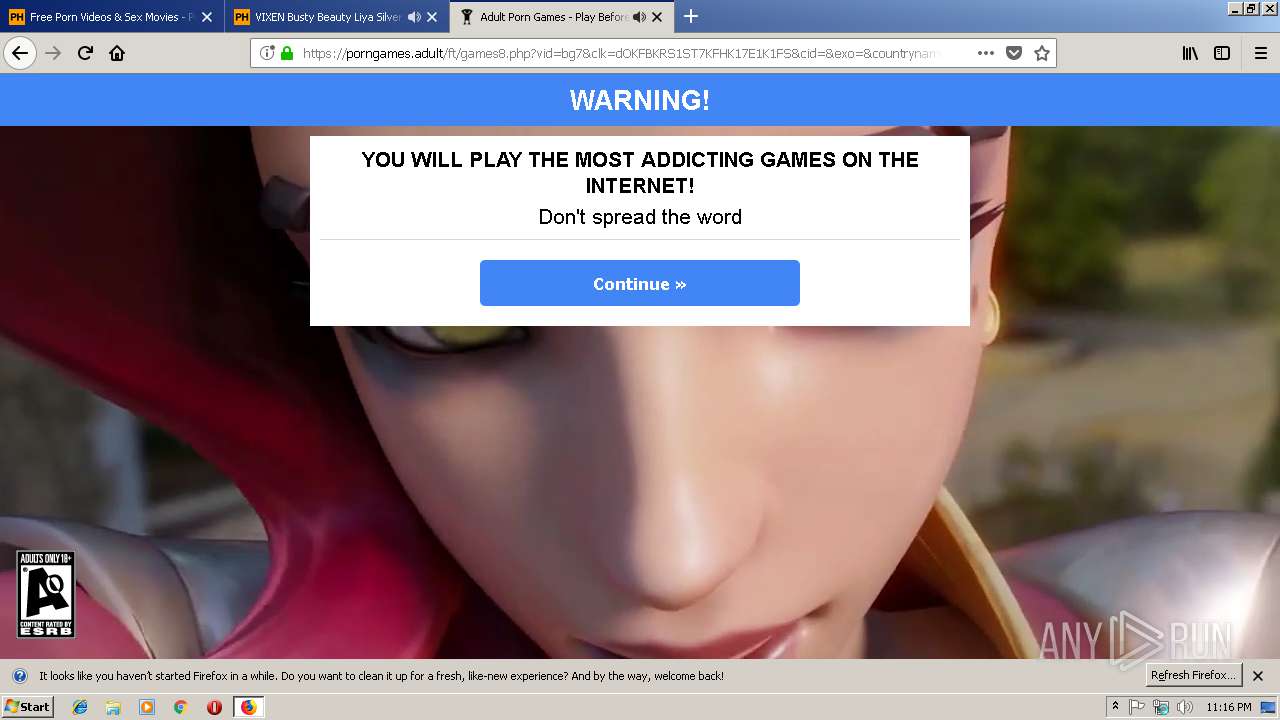1280x720 pixels.
Task: Click the Continue button
Action: click(x=640, y=283)
